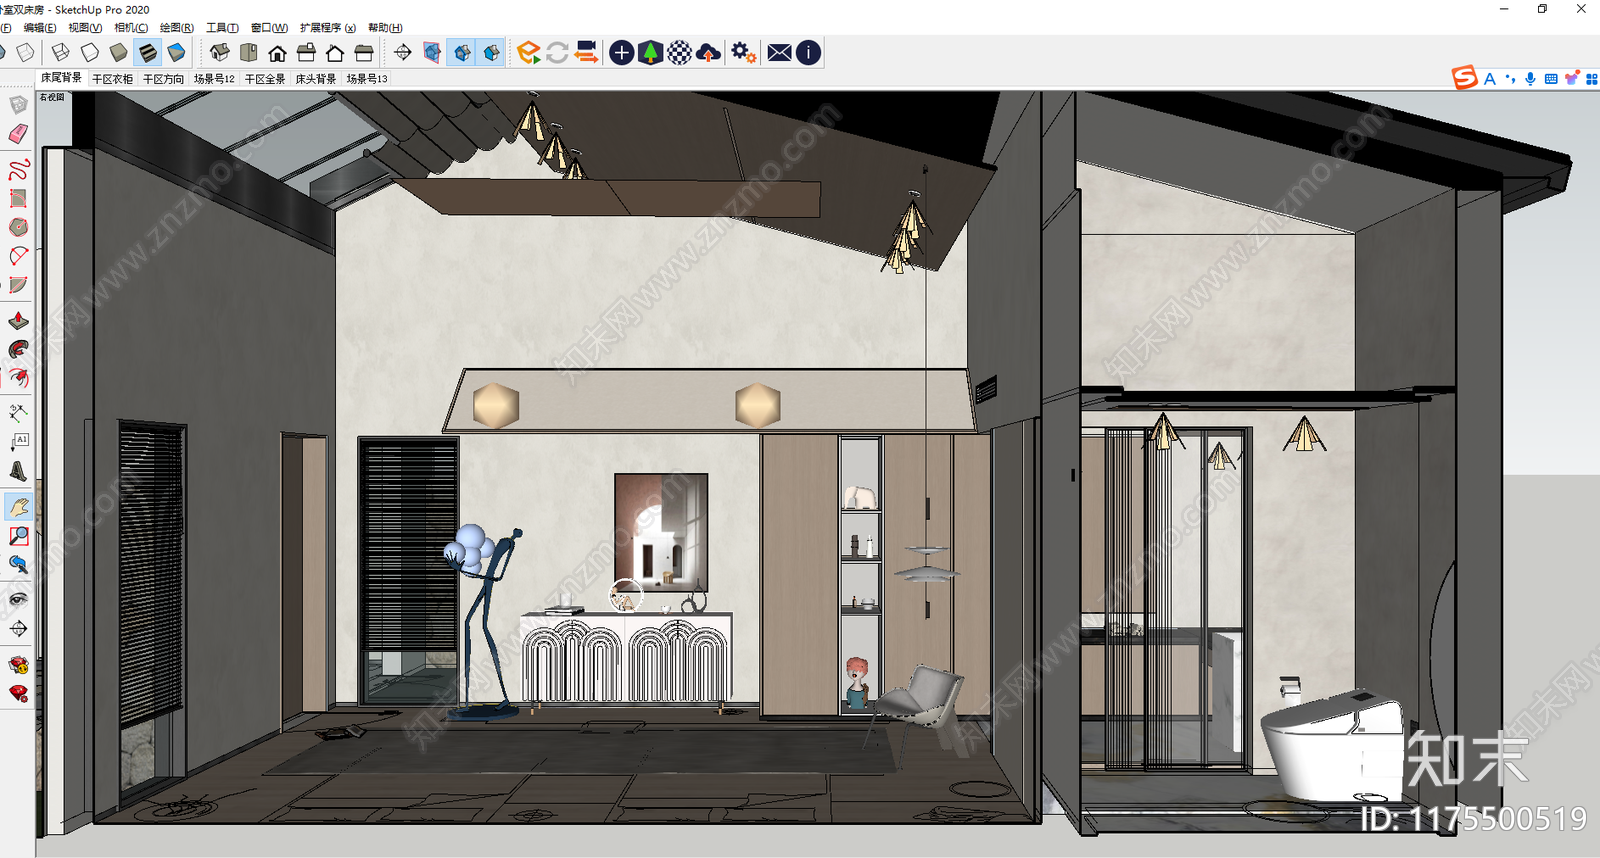Viewport: 1600px width, 858px height.
Task: Switch to Monochrome face style
Action: (177, 52)
